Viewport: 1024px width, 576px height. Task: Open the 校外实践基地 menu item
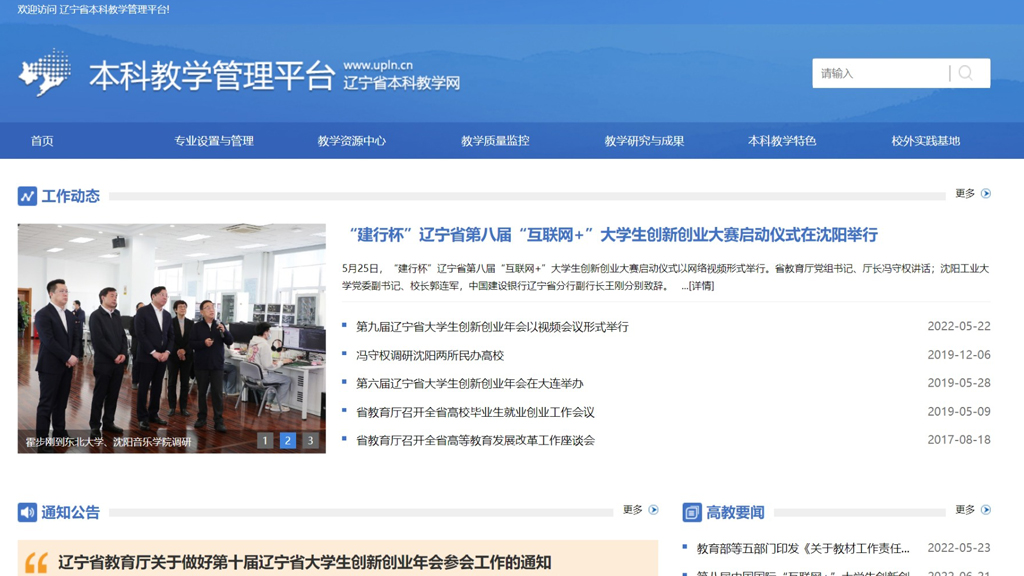tap(925, 141)
